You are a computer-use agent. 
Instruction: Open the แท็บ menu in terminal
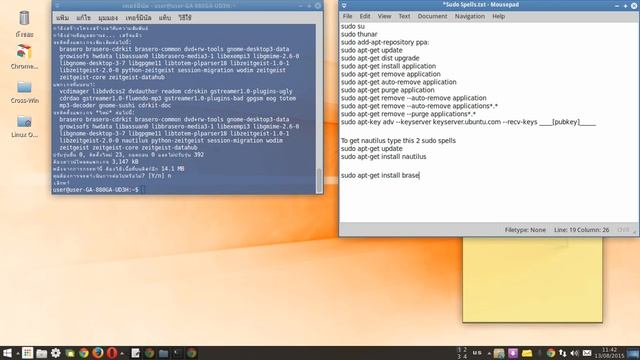[164, 18]
